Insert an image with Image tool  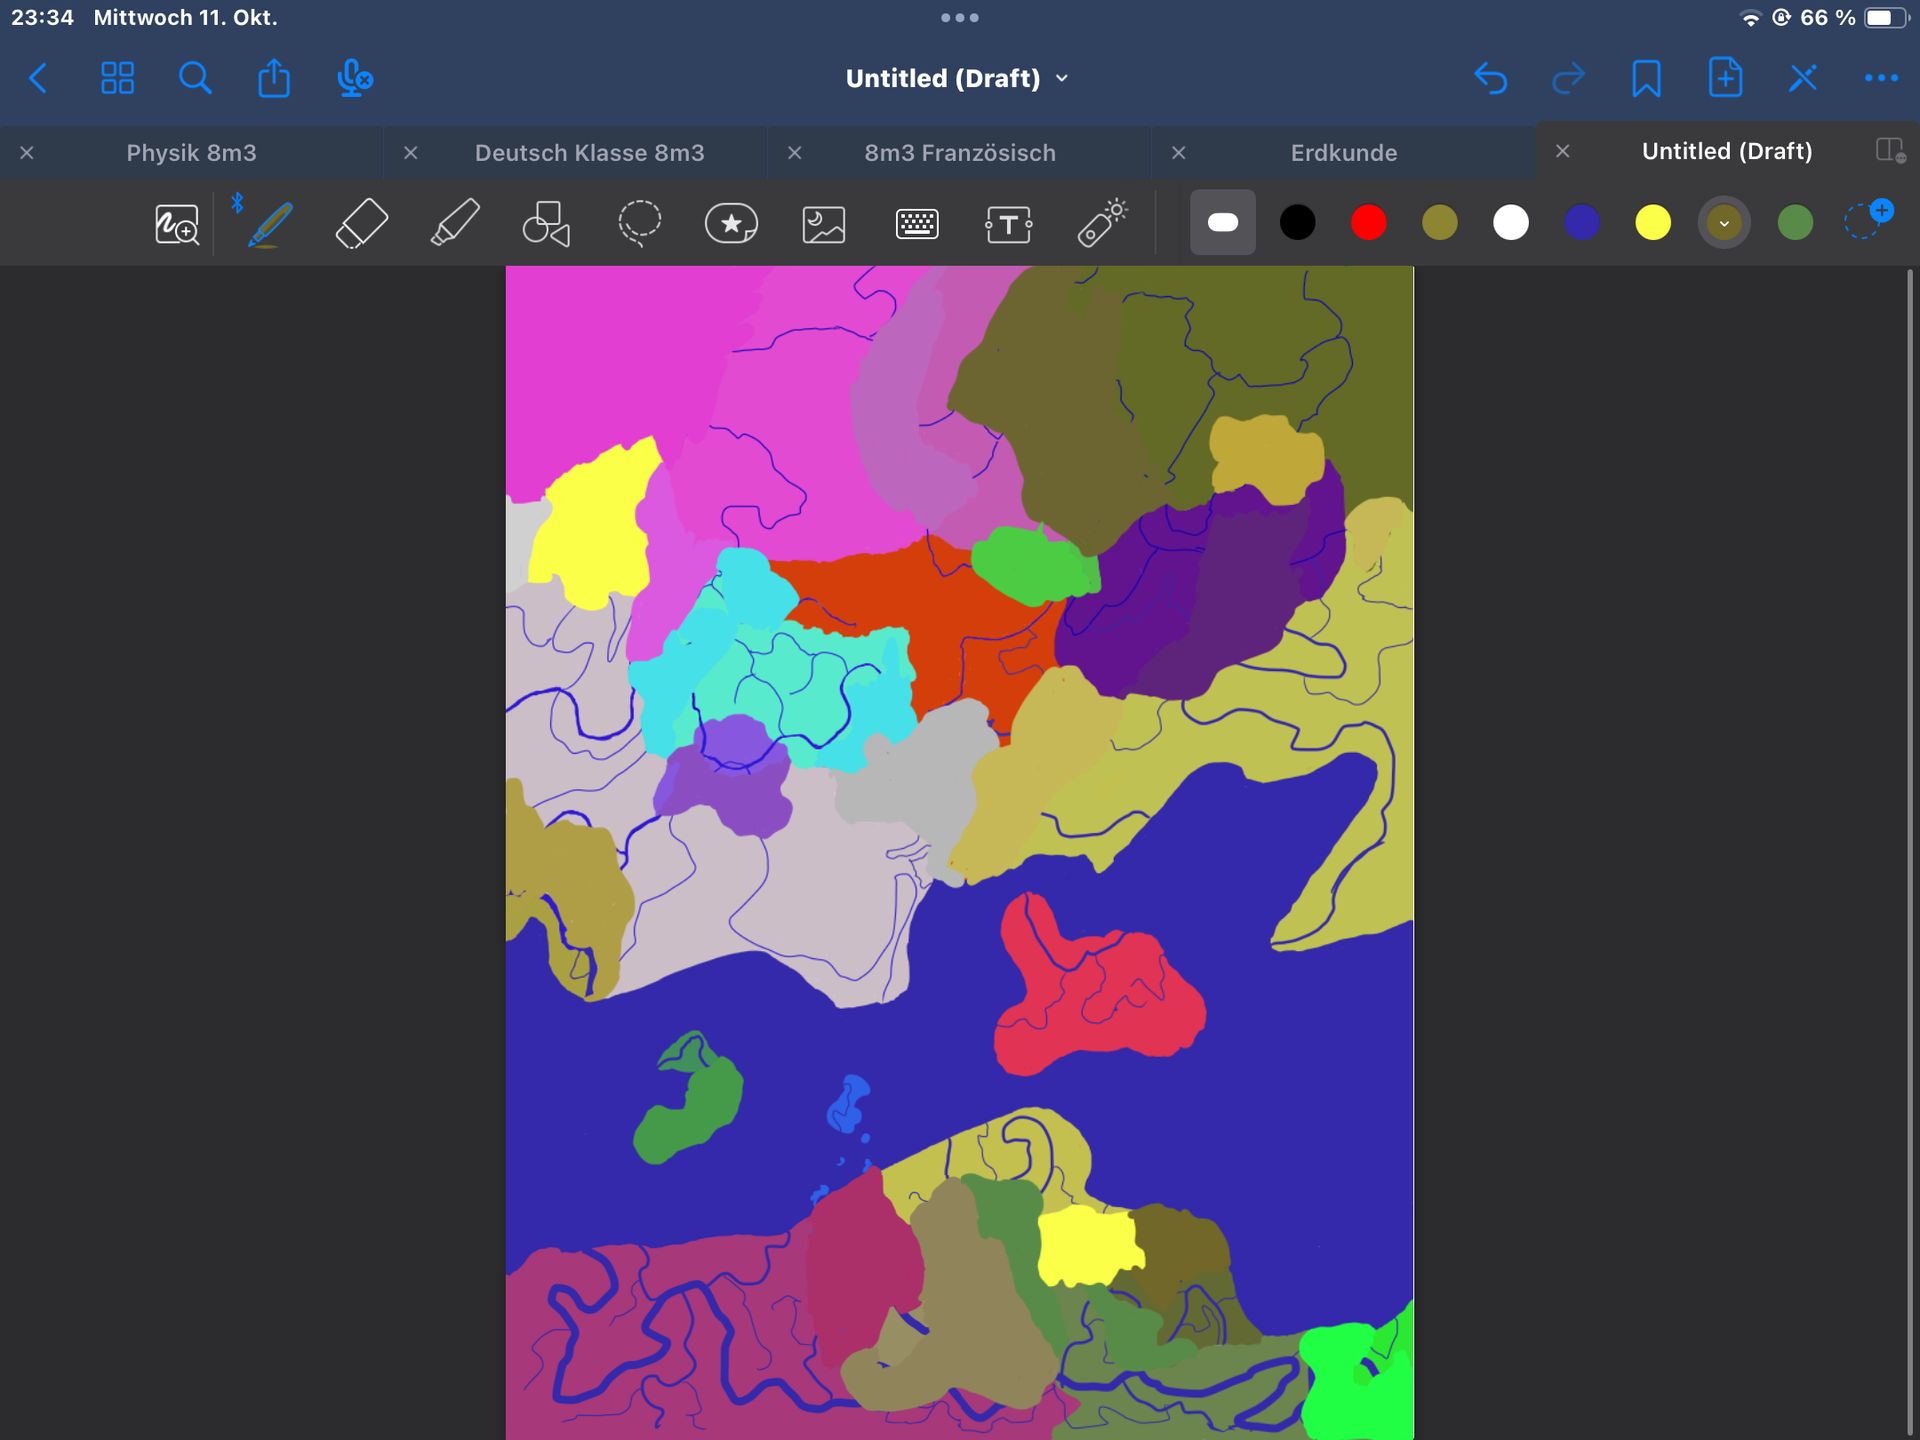824,224
